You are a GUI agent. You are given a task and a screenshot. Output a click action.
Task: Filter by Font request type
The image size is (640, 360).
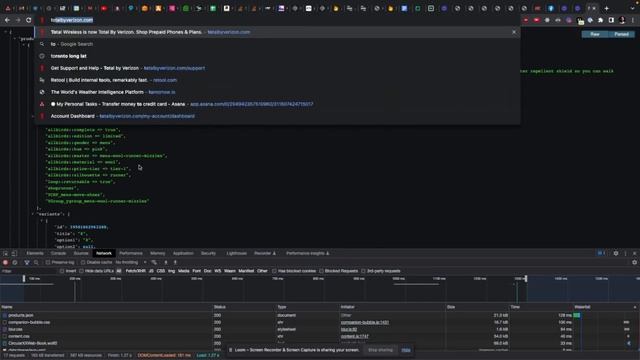(197, 271)
